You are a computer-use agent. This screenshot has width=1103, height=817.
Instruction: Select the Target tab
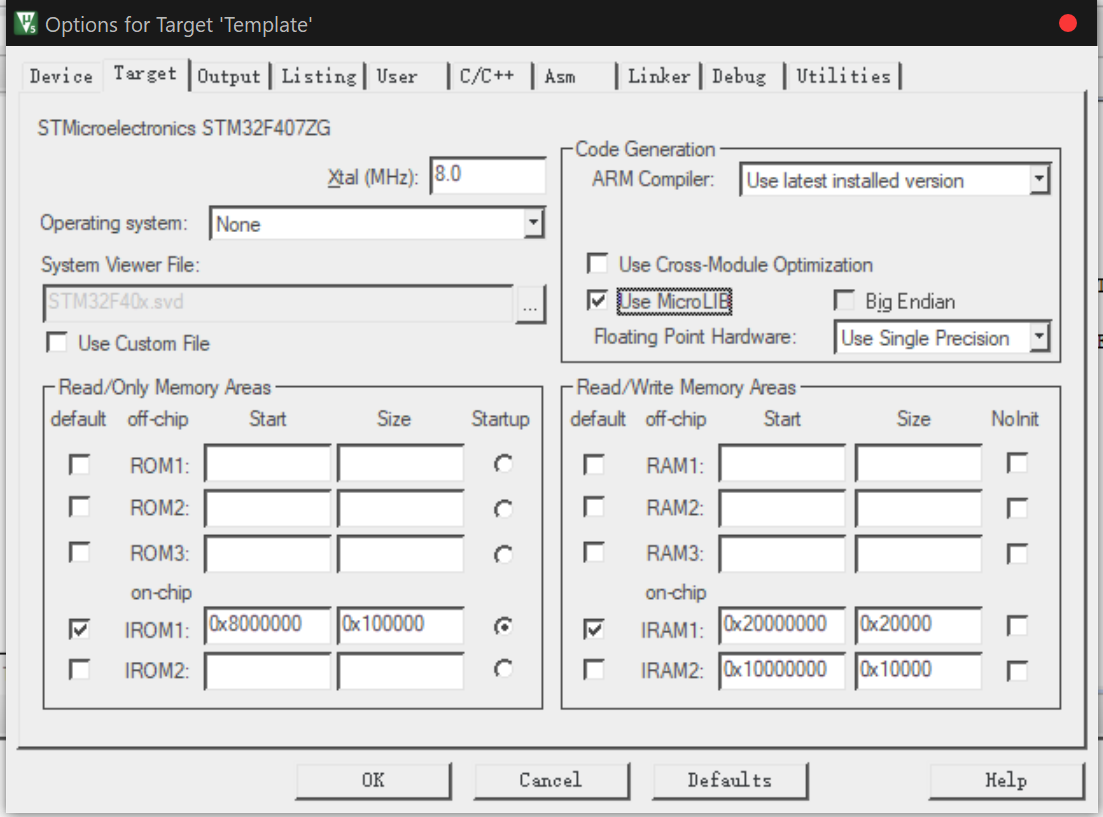pyautogui.click(x=145, y=74)
